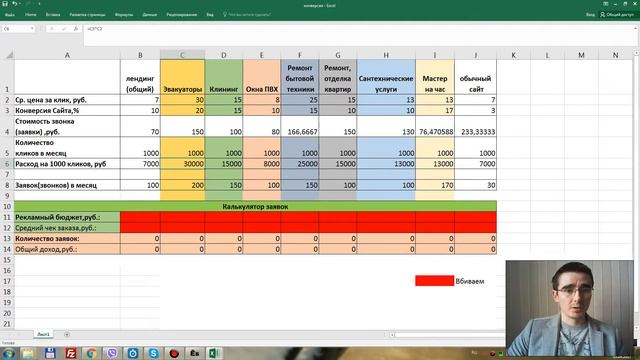Viewport: 640px width, 360px height.
Task: Click the Windows Start orb
Action: tap(8, 353)
